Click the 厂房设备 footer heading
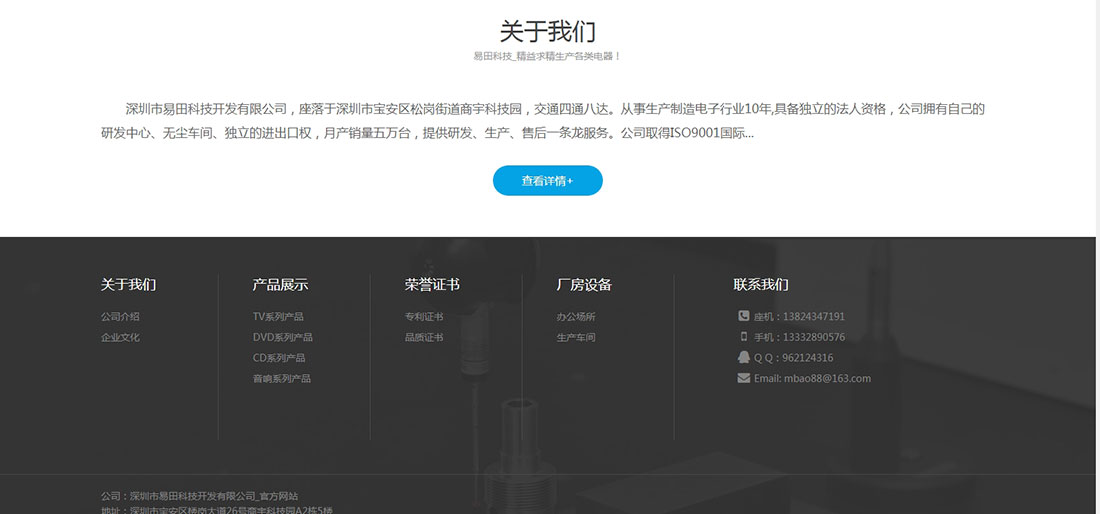Image resolution: width=1100 pixels, height=514 pixels. (584, 285)
